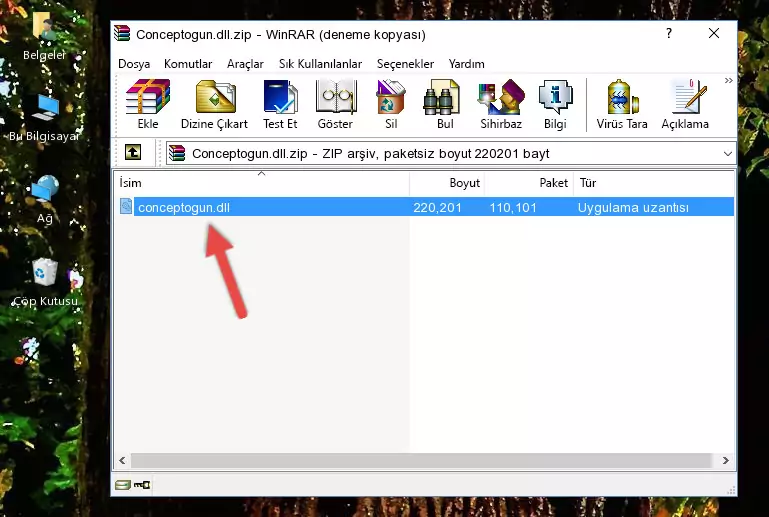Start Virüs Tara virus scan
This screenshot has width=769, height=517.
click(622, 104)
